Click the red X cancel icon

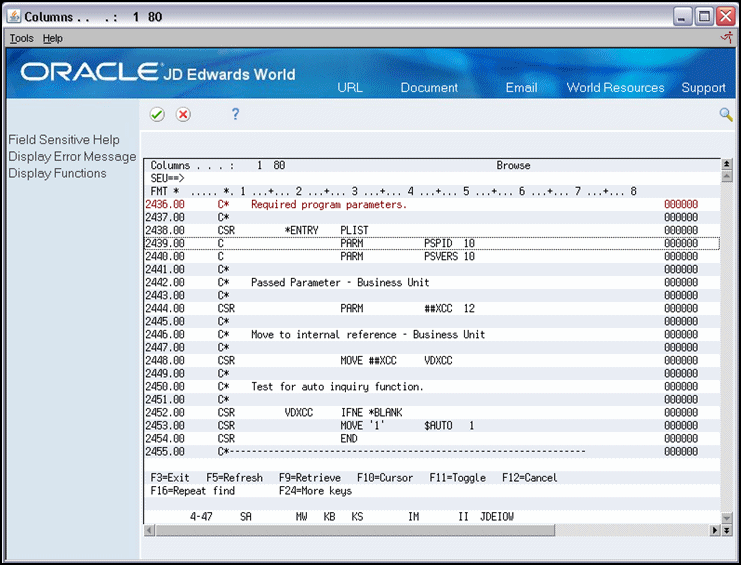pyautogui.click(x=183, y=114)
